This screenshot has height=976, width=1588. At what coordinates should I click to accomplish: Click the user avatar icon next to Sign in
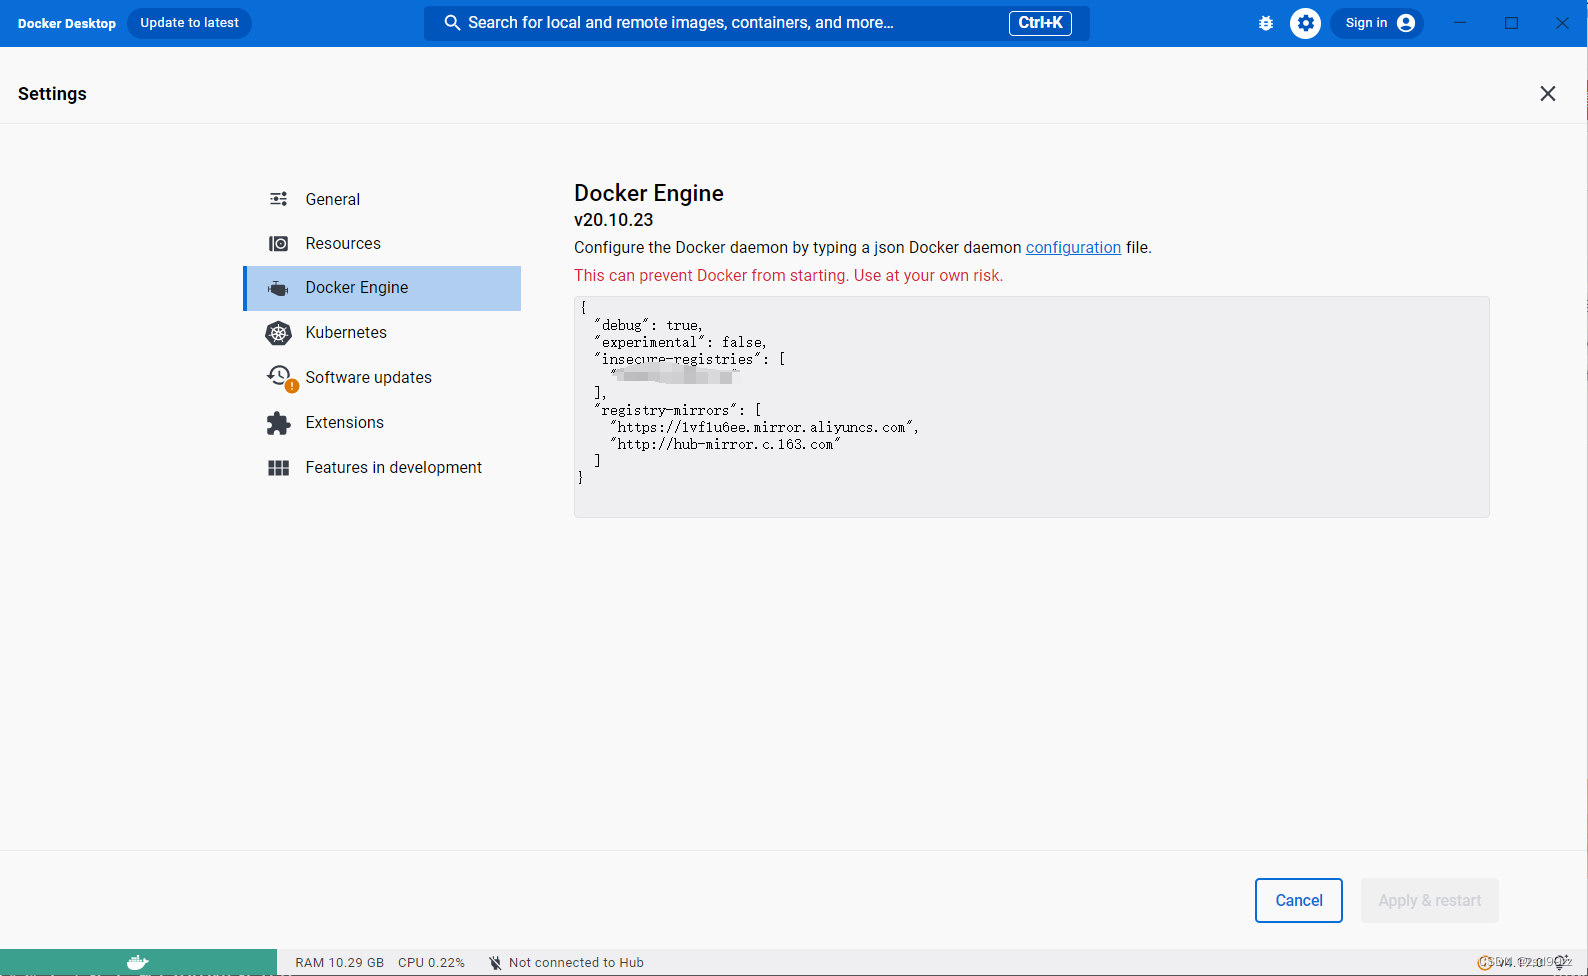1406,23
